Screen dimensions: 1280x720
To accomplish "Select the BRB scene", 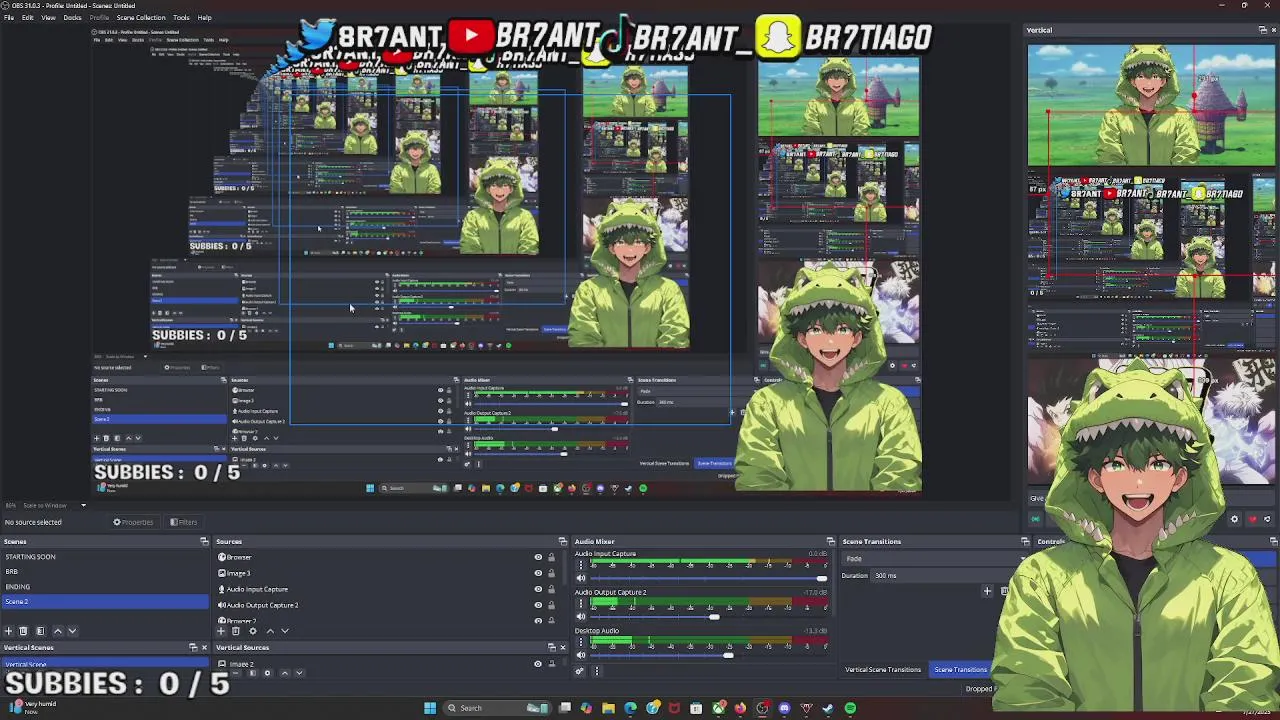I will click(105, 572).
